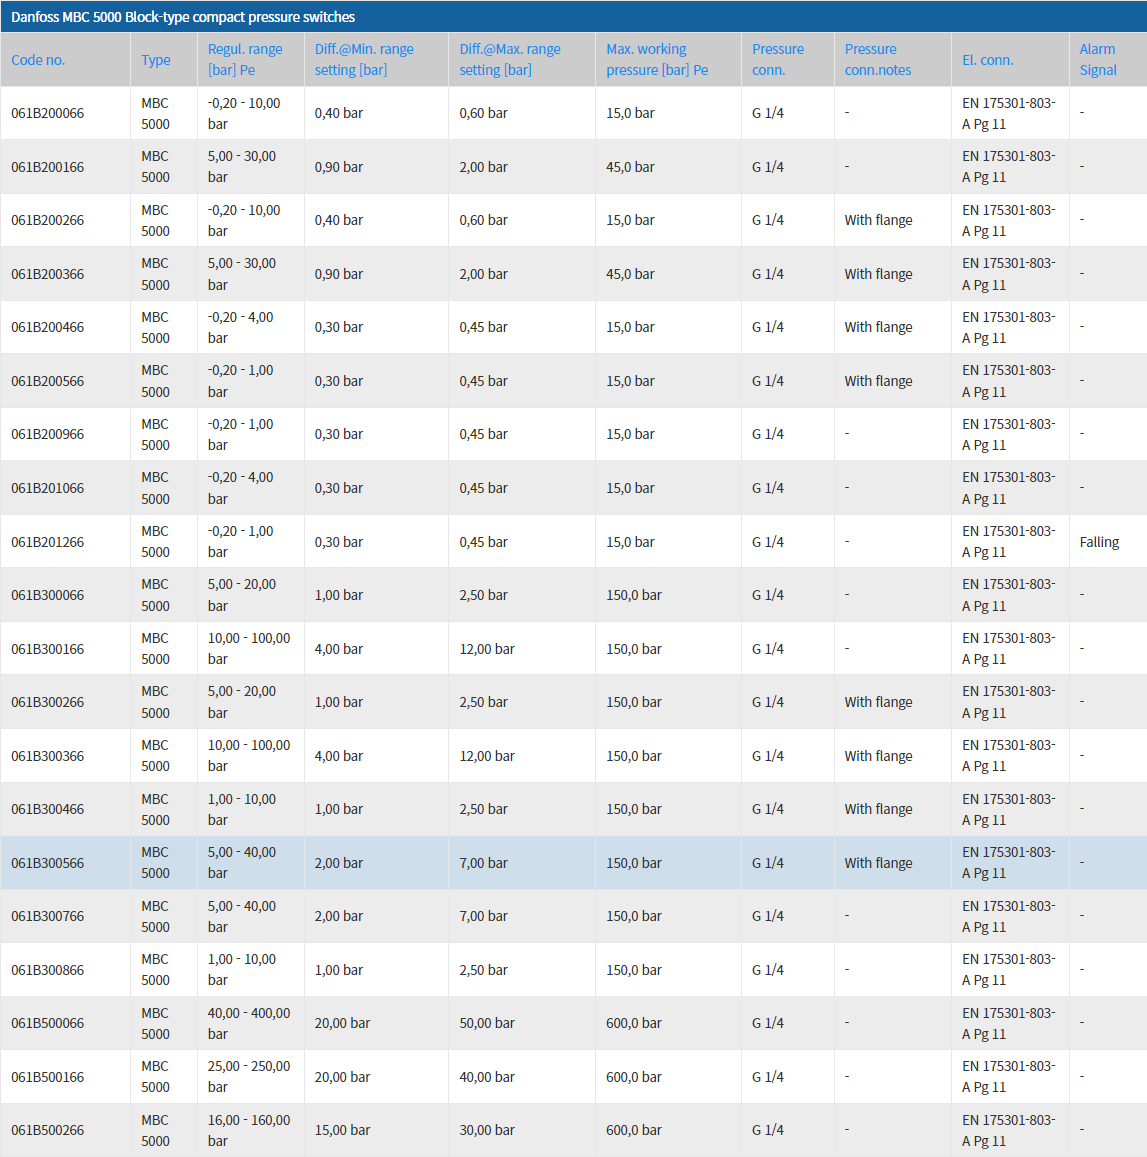Click 5,00 - 20,00 bar in row 061B300066
The image size is (1147, 1157).
coord(241,595)
